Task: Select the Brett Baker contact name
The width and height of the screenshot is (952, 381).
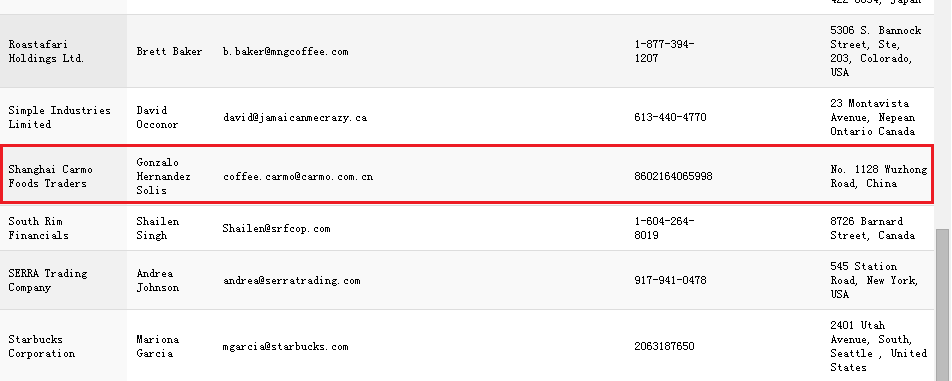Action: coord(169,52)
